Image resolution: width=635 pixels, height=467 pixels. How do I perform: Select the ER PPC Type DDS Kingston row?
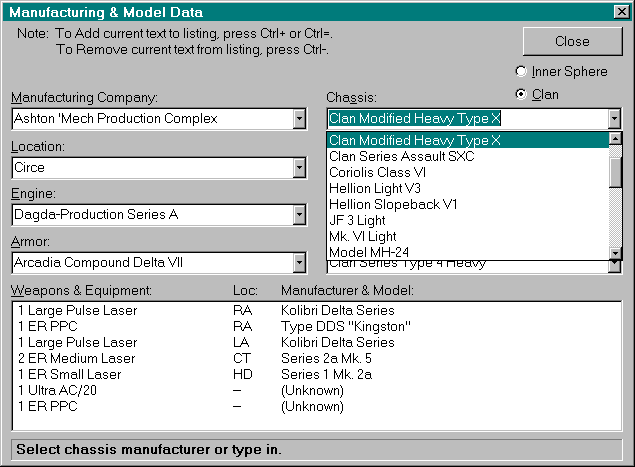pos(317,326)
